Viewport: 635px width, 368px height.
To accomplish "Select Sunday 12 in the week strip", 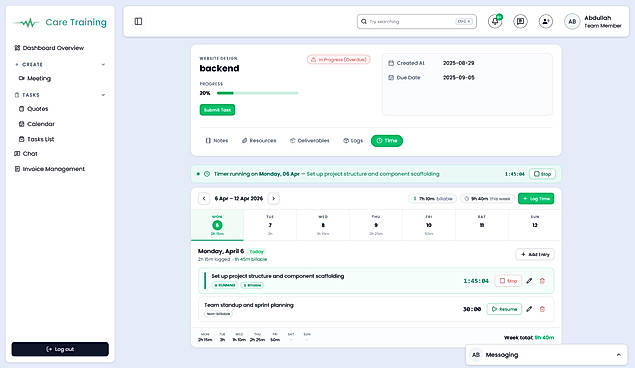I will click(x=535, y=225).
